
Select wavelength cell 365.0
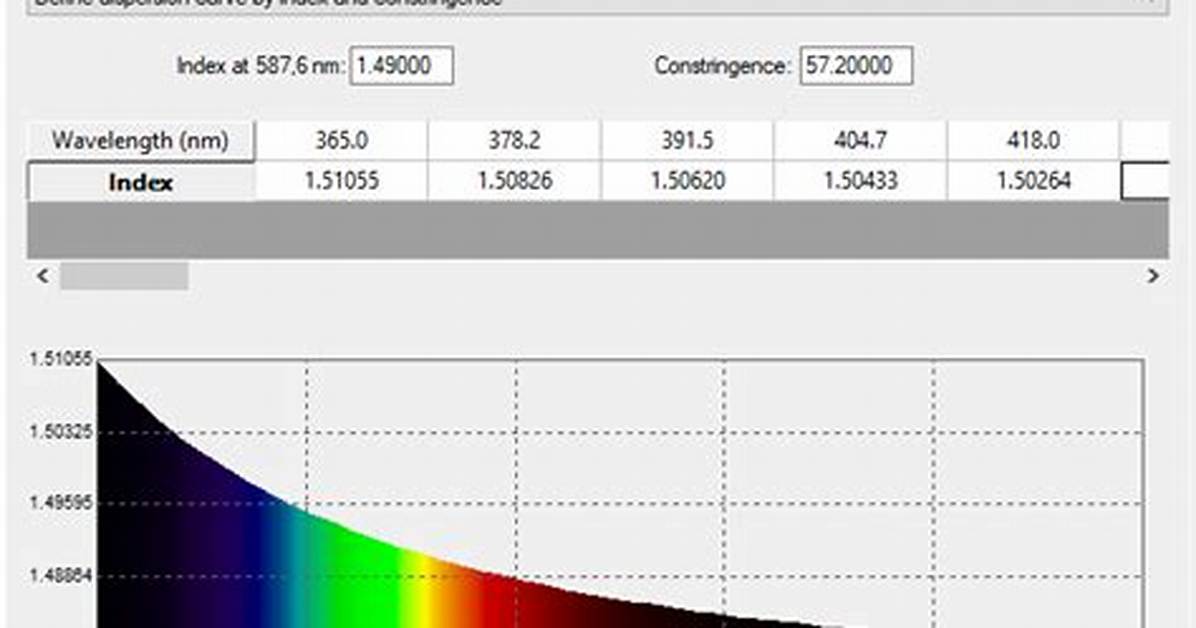pos(341,140)
